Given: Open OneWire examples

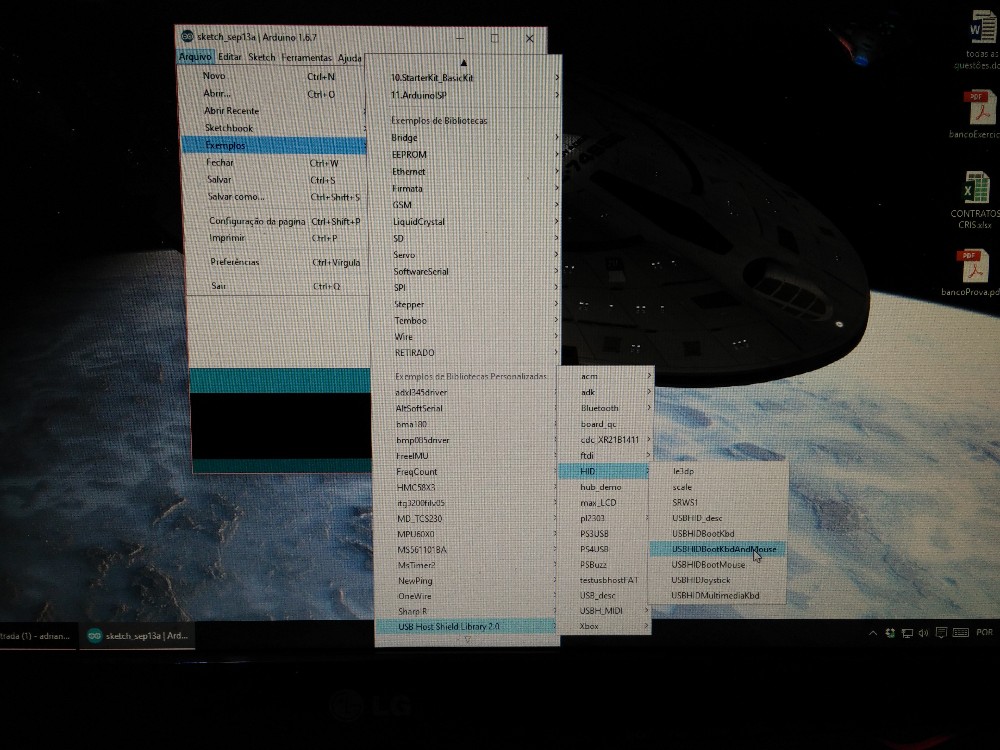Looking at the screenshot, I should (x=466, y=596).
